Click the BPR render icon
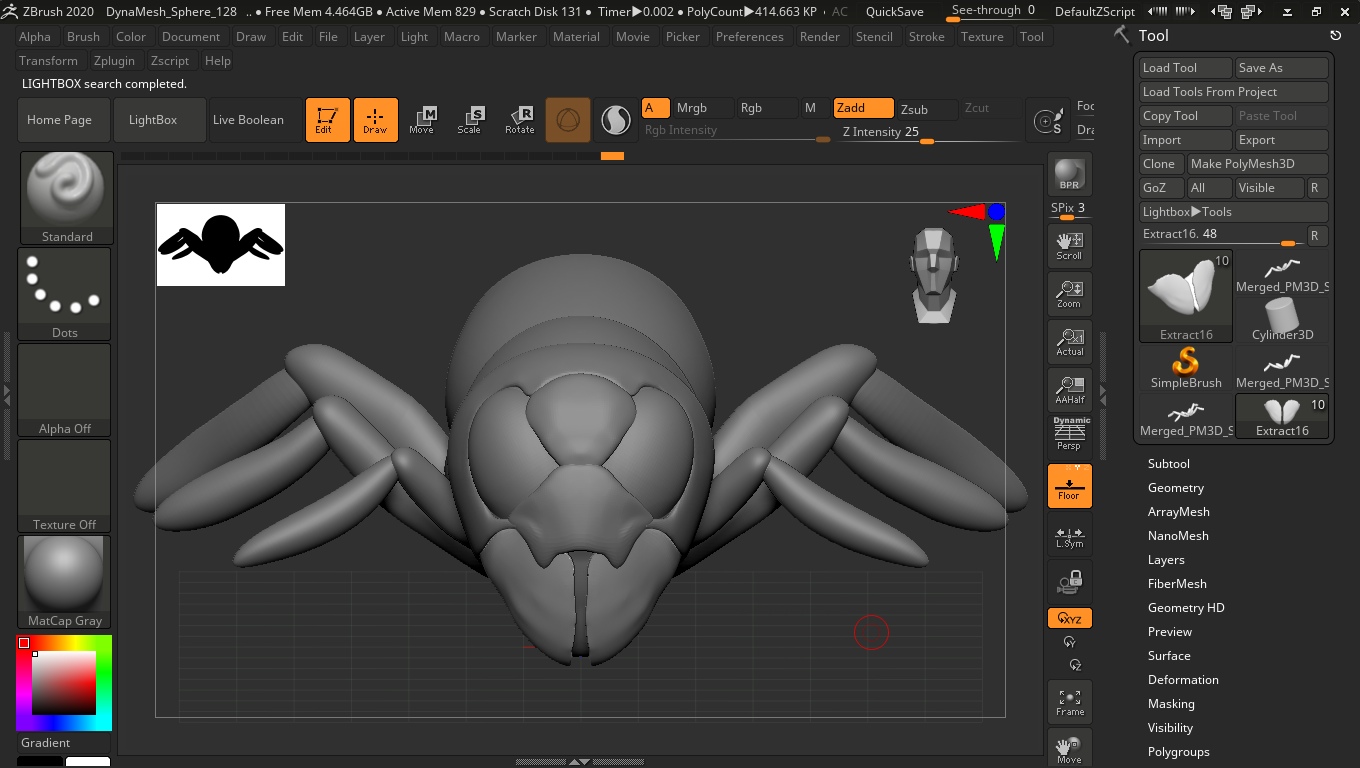Image resolution: width=1360 pixels, height=768 pixels. 1069,175
